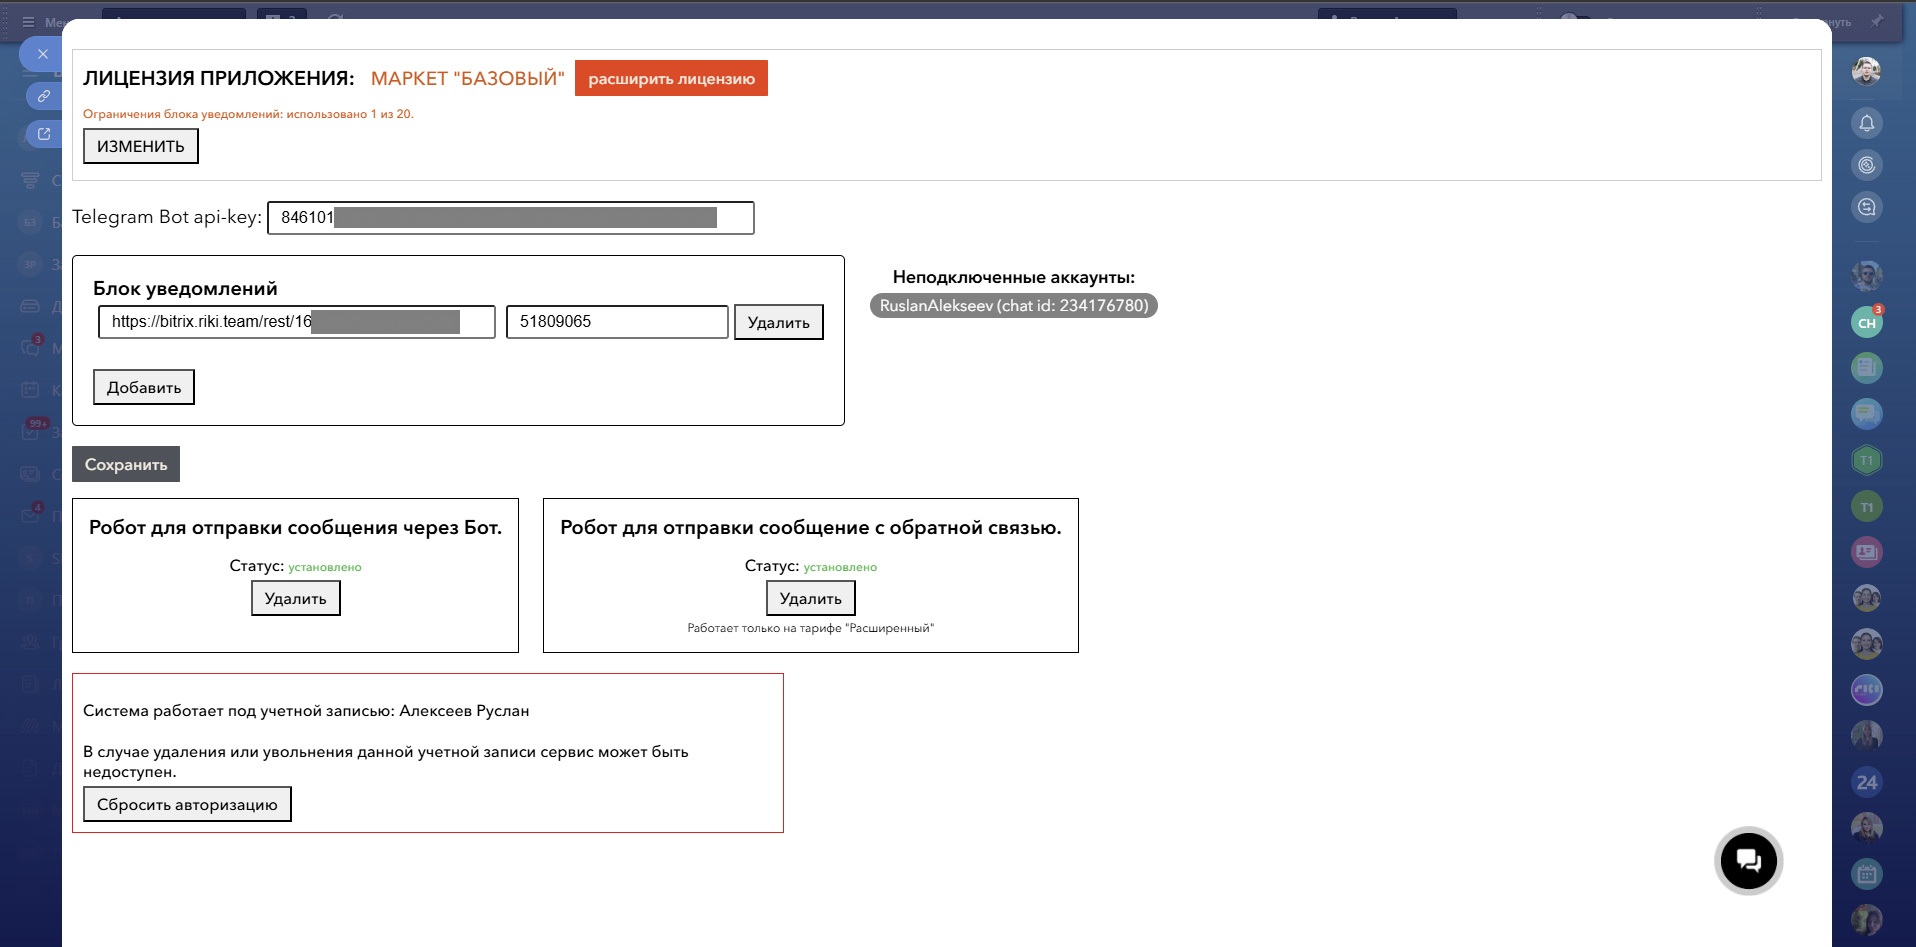Open the notifications bell
This screenshot has width=1916, height=947.
click(x=1866, y=123)
